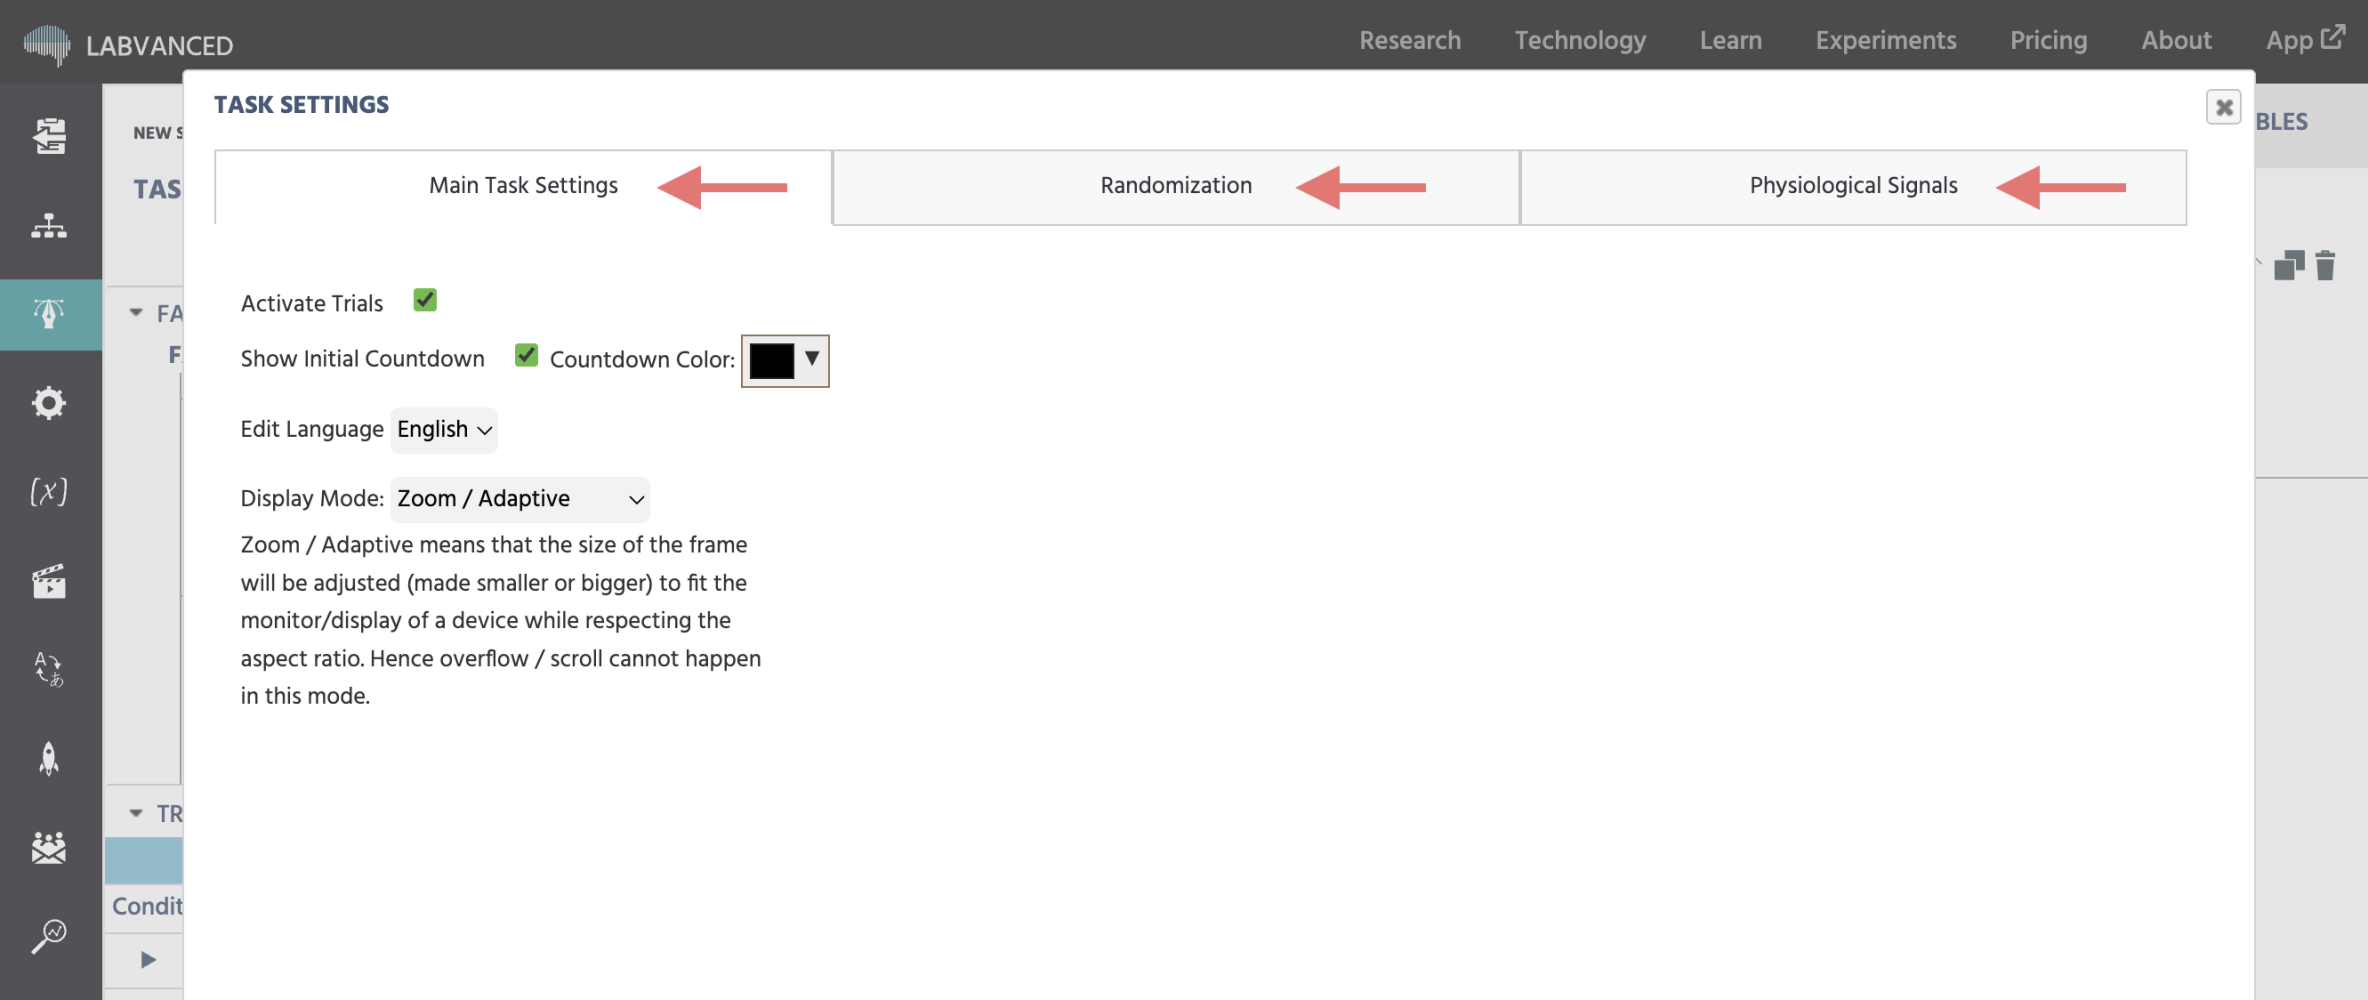Open the experiment settings gear icon
The height and width of the screenshot is (1000, 2368).
(x=49, y=402)
